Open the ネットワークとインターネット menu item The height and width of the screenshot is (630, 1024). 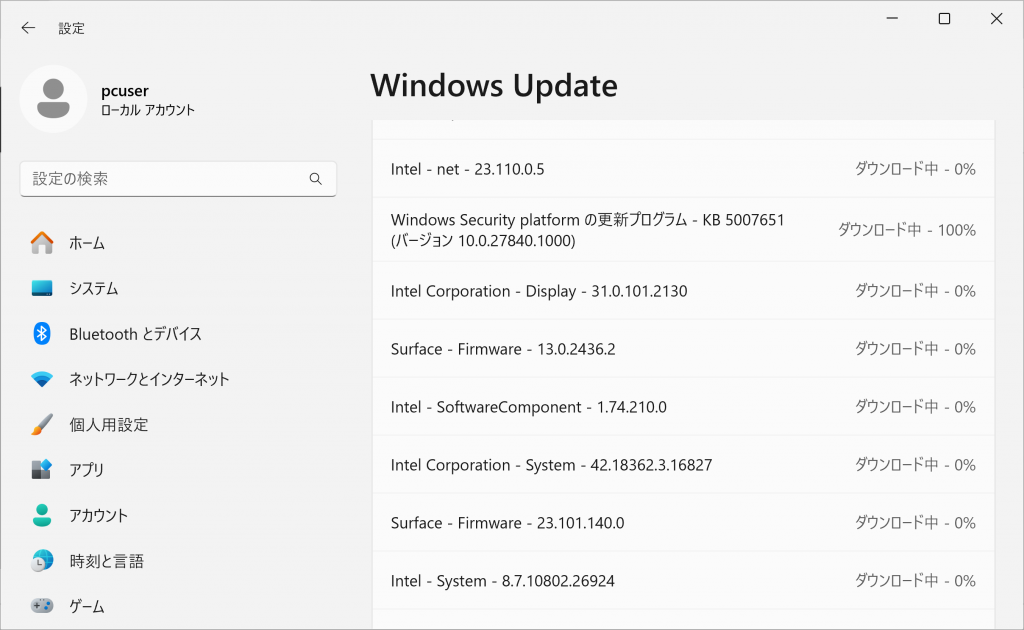pyautogui.click(x=149, y=379)
